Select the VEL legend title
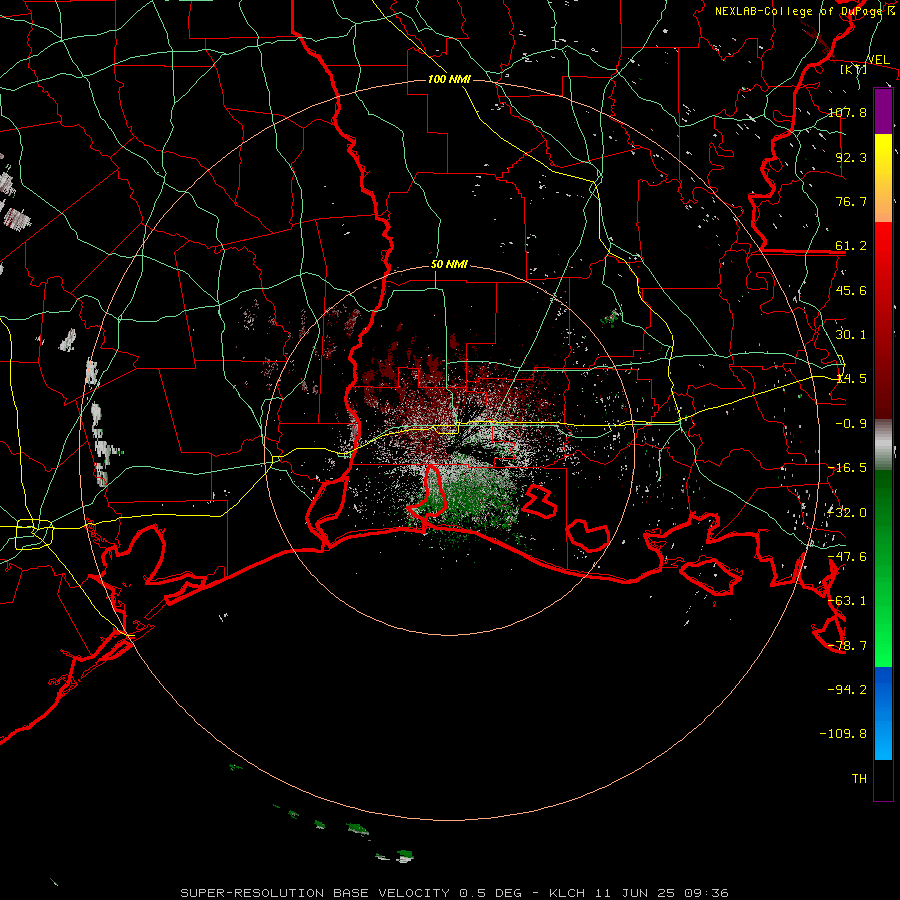The image size is (900, 900). click(878, 60)
